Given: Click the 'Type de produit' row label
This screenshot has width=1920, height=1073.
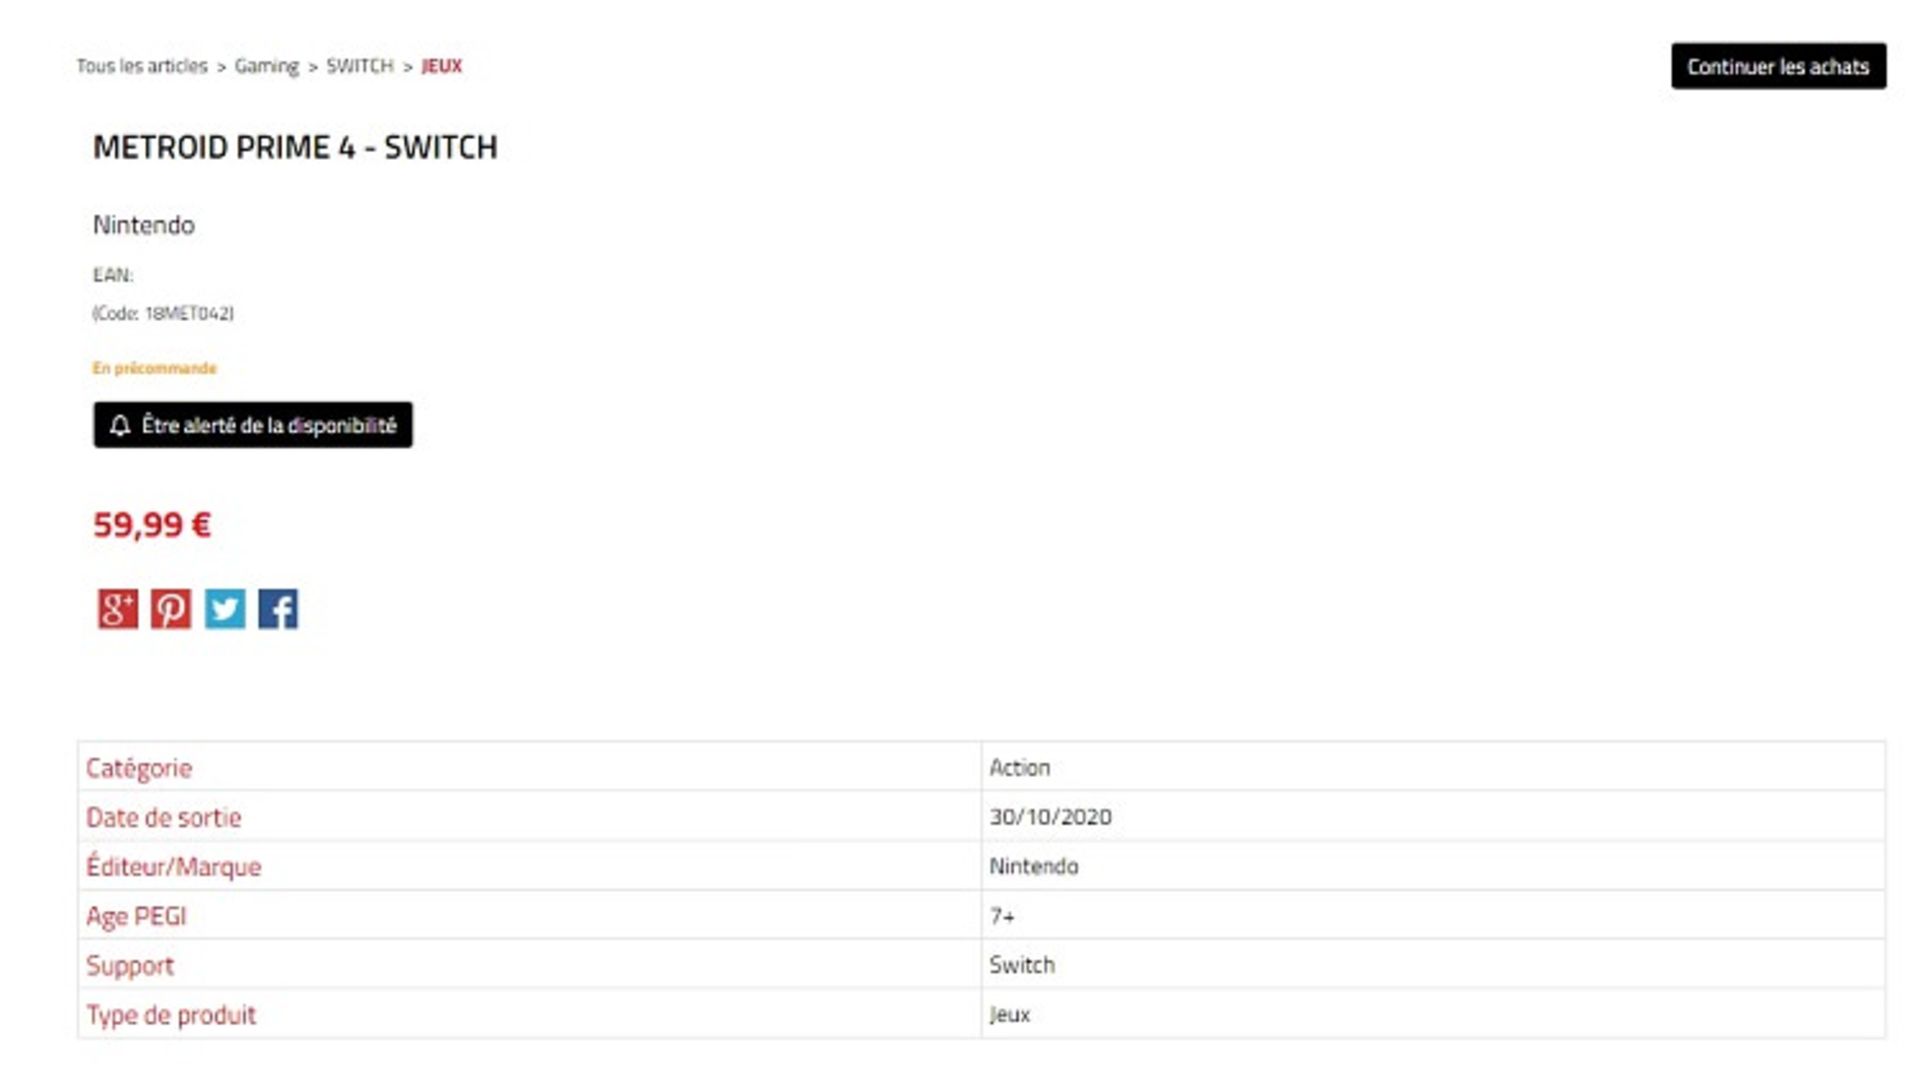Looking at the screenshot, I should pyautogui.click(x=171, y=1015).
